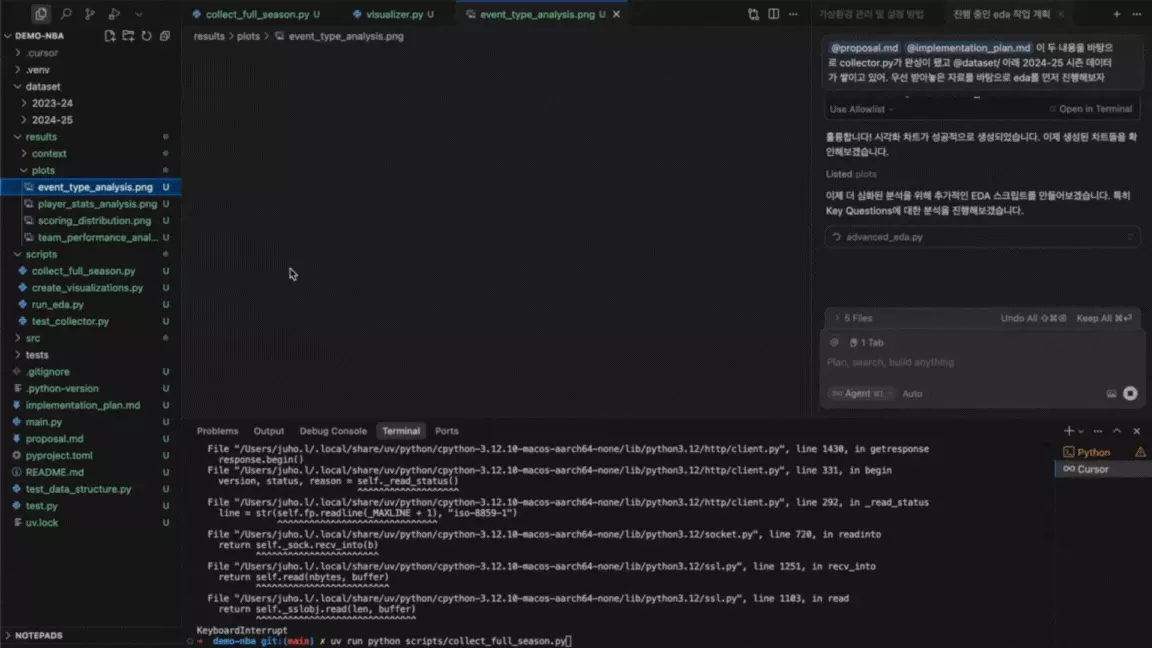
Task: Add a new terminal with plus icon
Action: (1069, 431)
